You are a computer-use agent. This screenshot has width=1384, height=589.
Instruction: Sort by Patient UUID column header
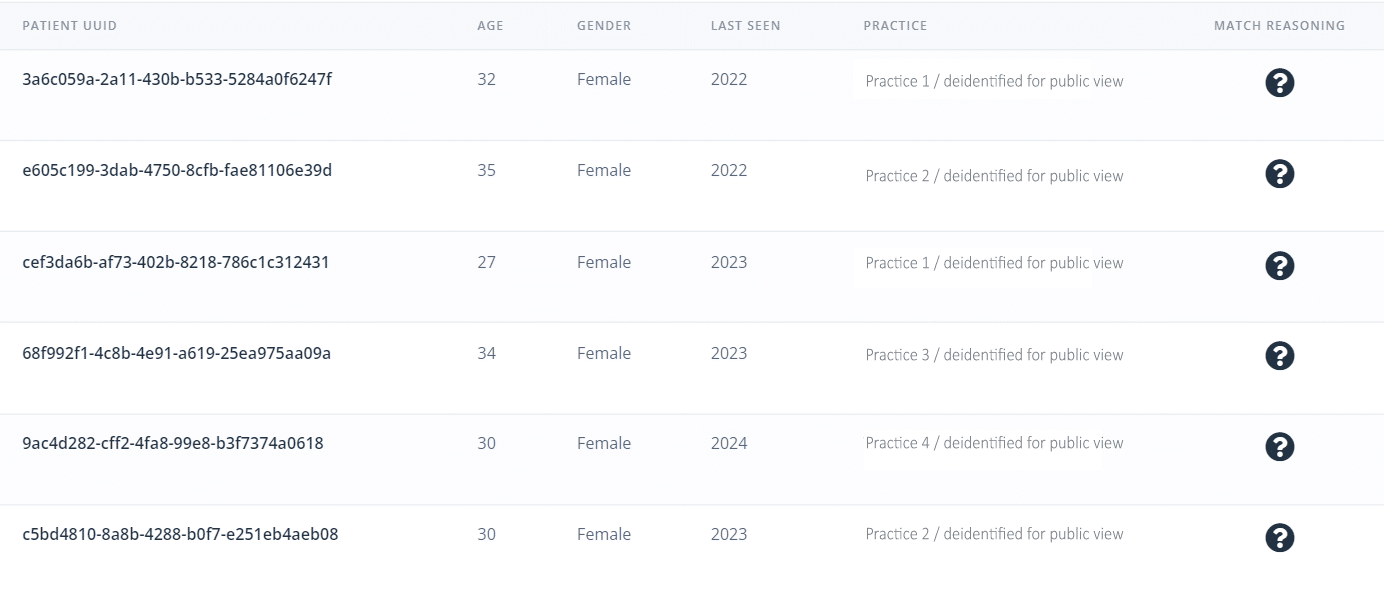pyautogui.click(x=70, y=26)
